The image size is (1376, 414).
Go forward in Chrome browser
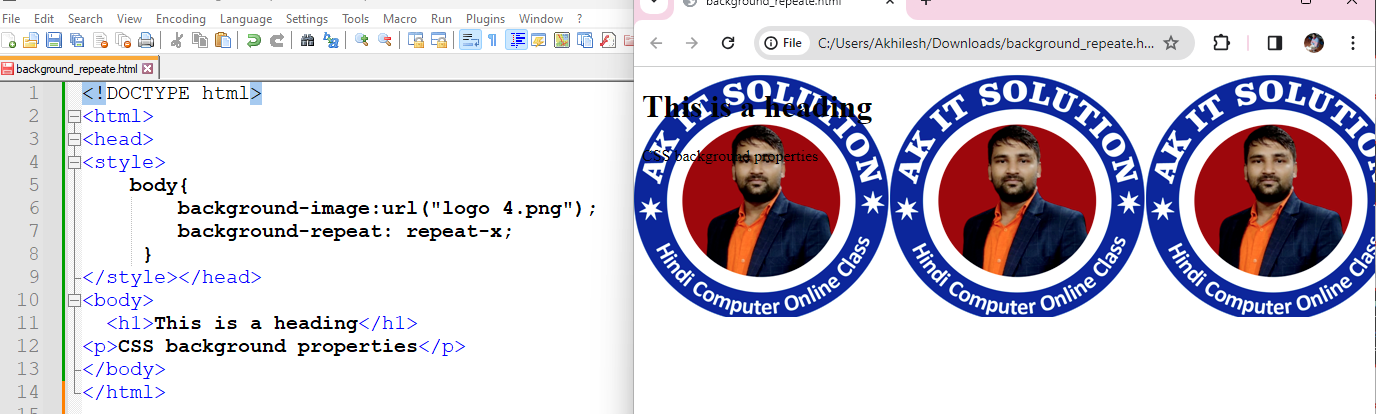(691, 43)
